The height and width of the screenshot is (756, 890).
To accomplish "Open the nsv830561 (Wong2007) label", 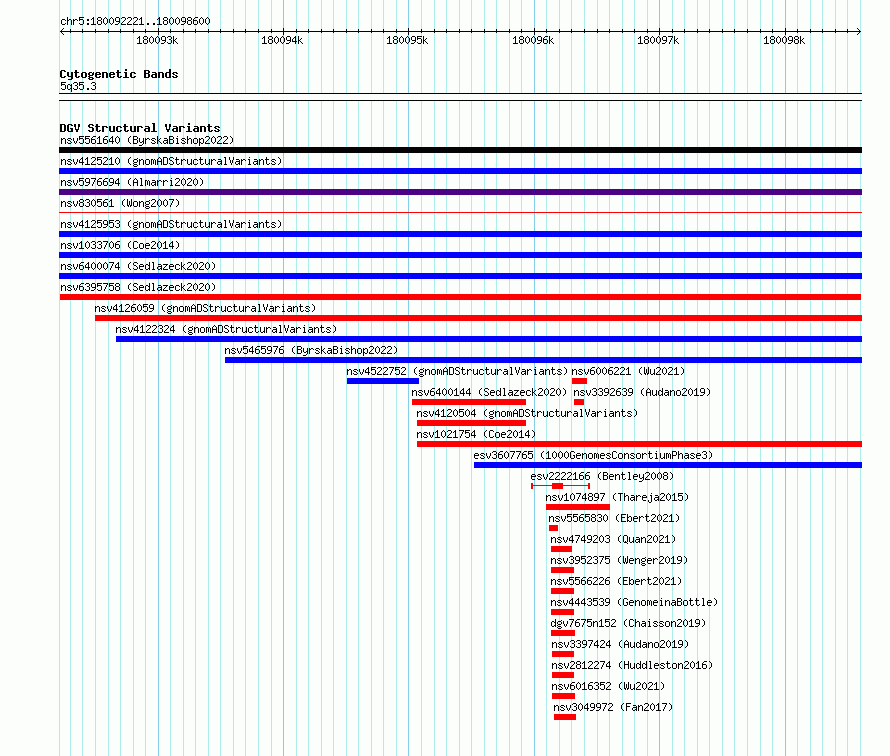I will (120, 203).
